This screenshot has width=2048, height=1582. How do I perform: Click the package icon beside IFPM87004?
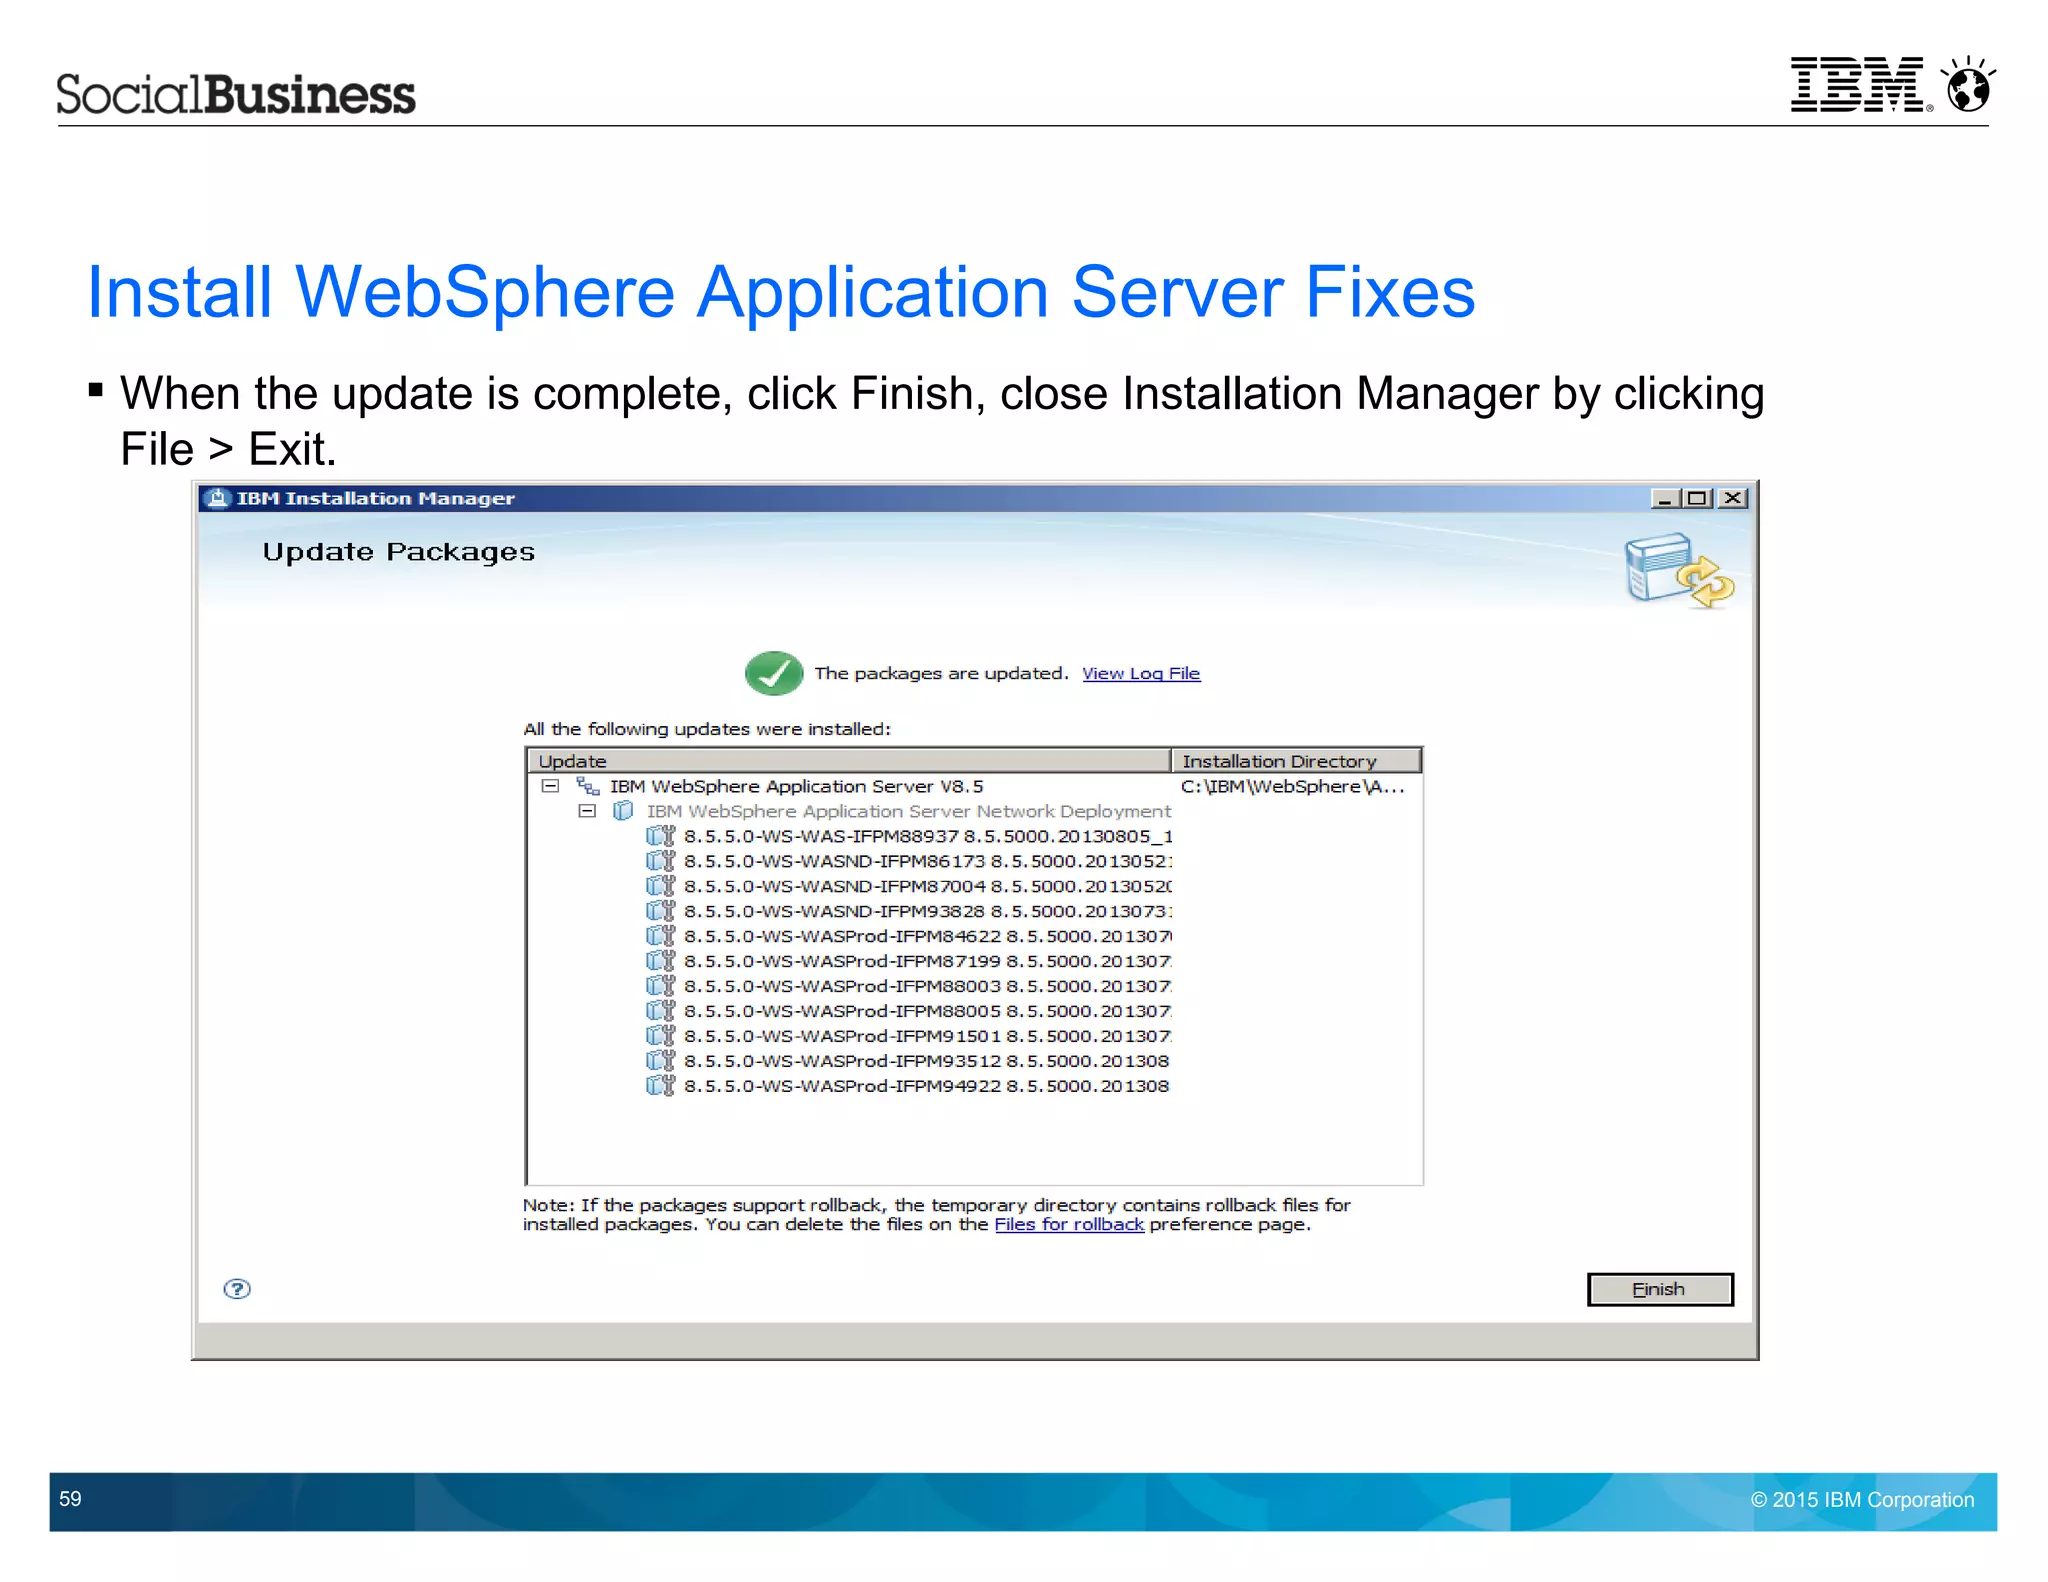pyautogui.click(x=661, y=886)
